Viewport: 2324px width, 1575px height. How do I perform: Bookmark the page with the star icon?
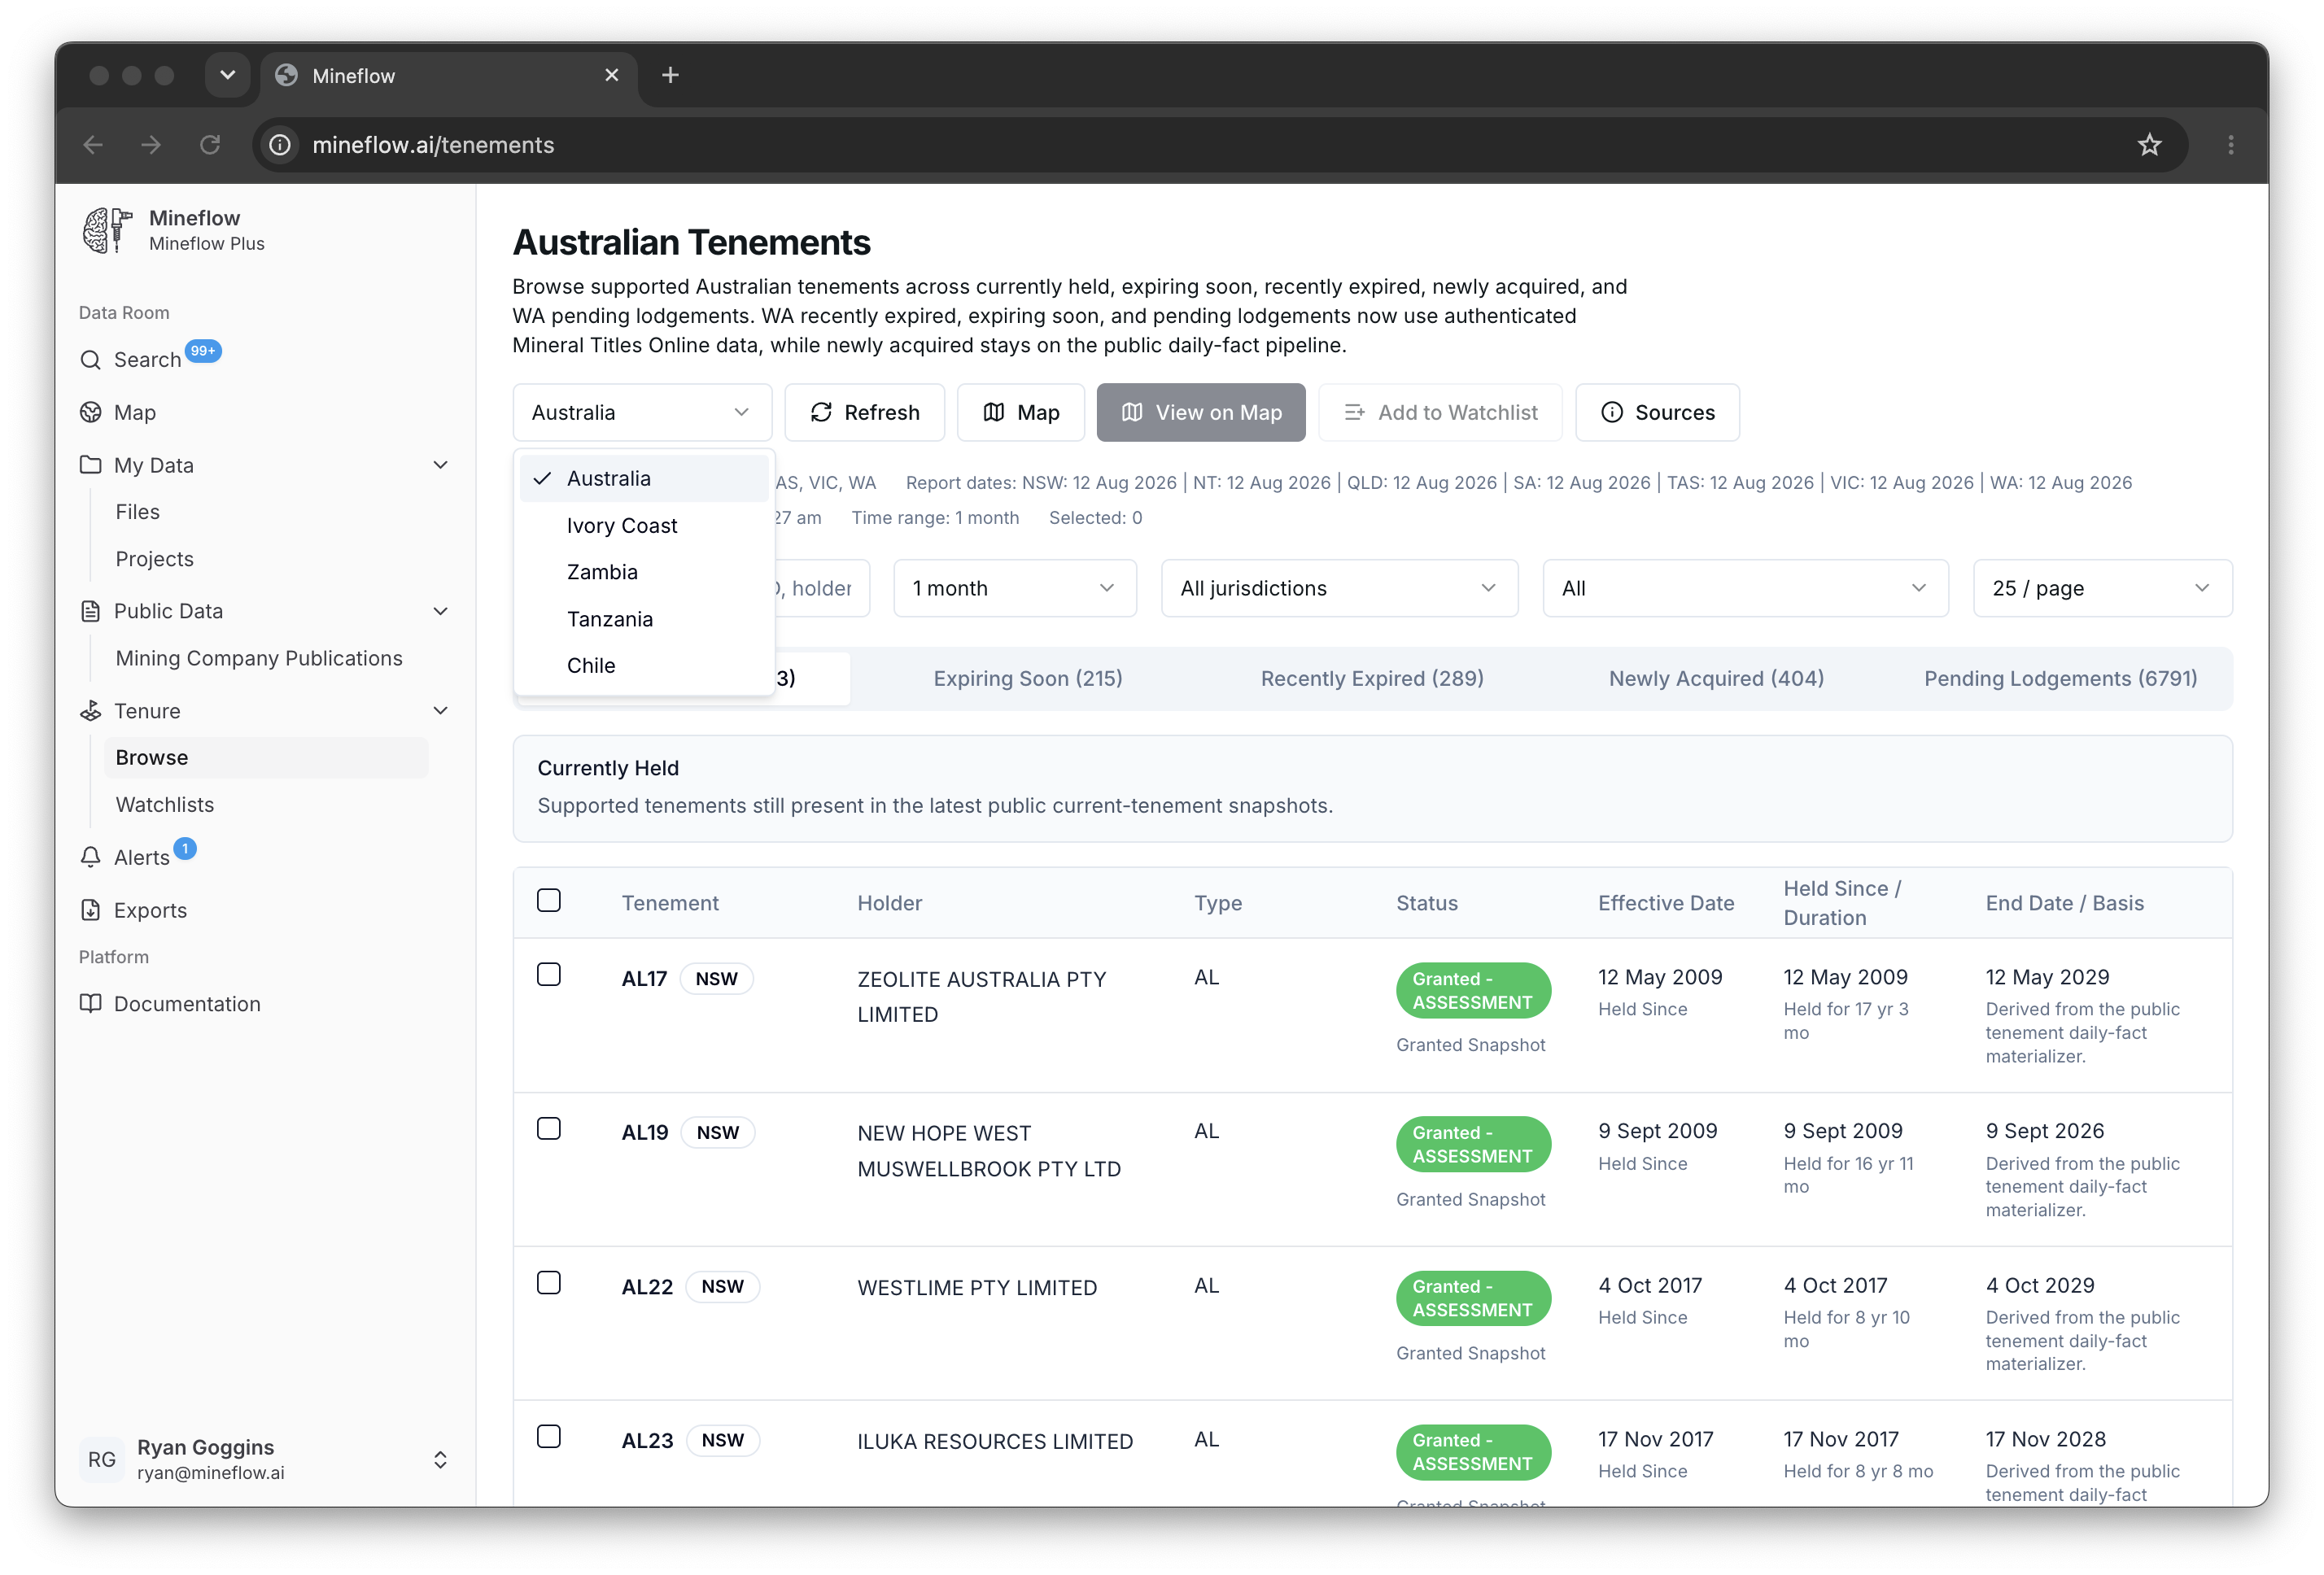point(2149,145)
